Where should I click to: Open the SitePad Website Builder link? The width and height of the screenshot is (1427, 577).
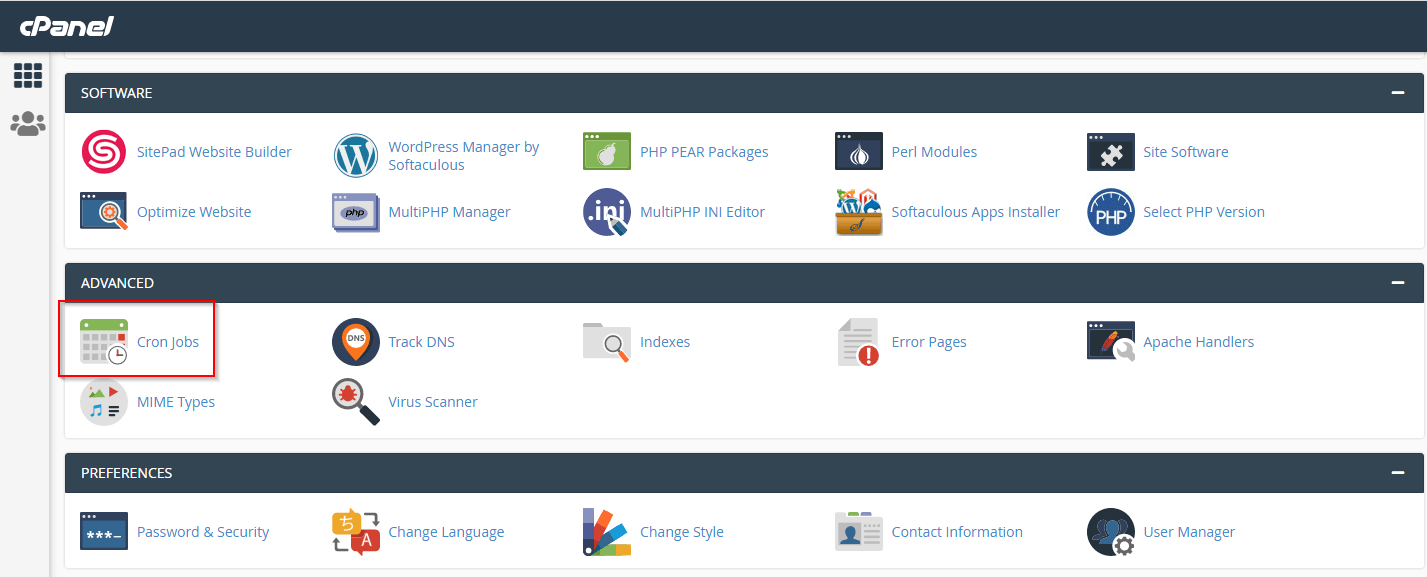[x=214, y=152]
